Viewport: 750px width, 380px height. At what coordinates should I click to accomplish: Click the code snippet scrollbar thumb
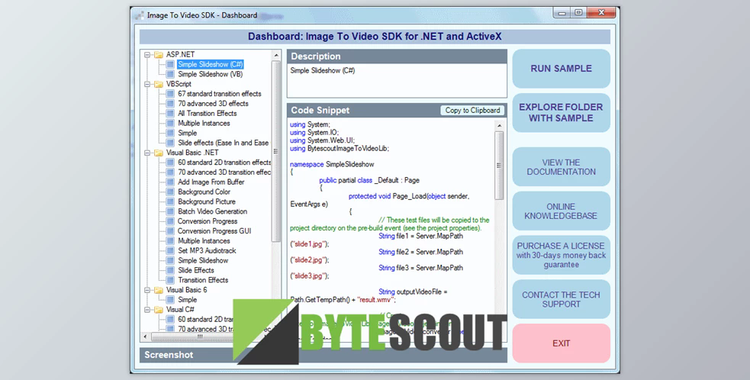pos(499,165)
